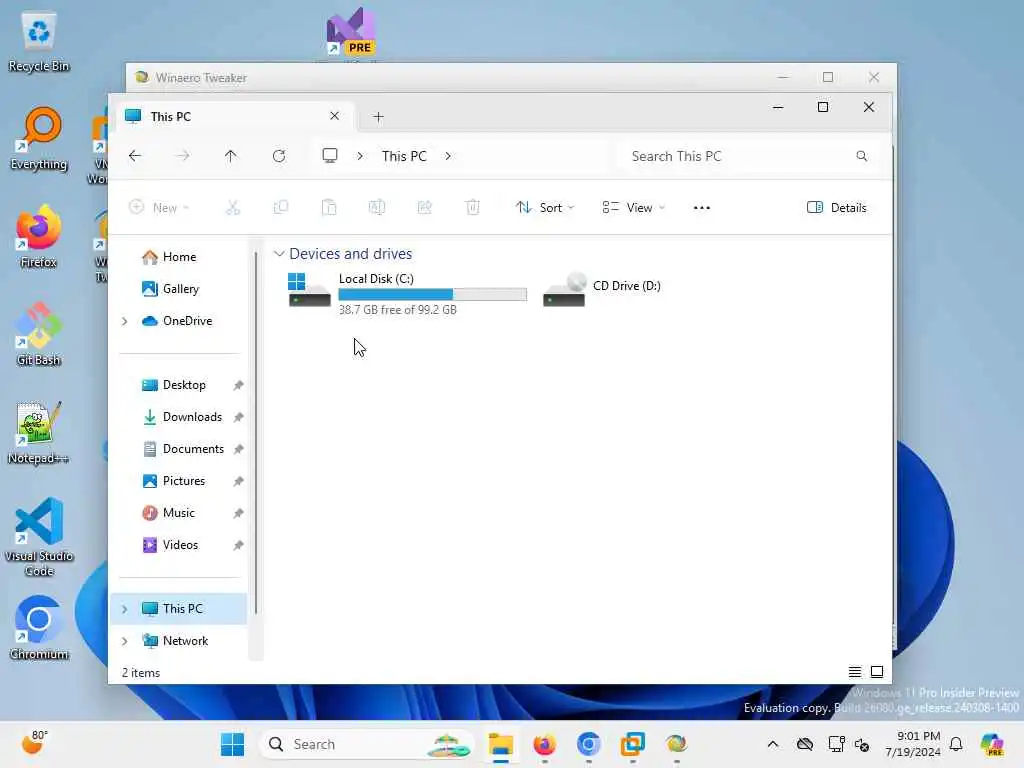This screenshot has height=768, width=1024.
Task: Open taskbar clock showing 9:01 PM
Action: [913, 744]
